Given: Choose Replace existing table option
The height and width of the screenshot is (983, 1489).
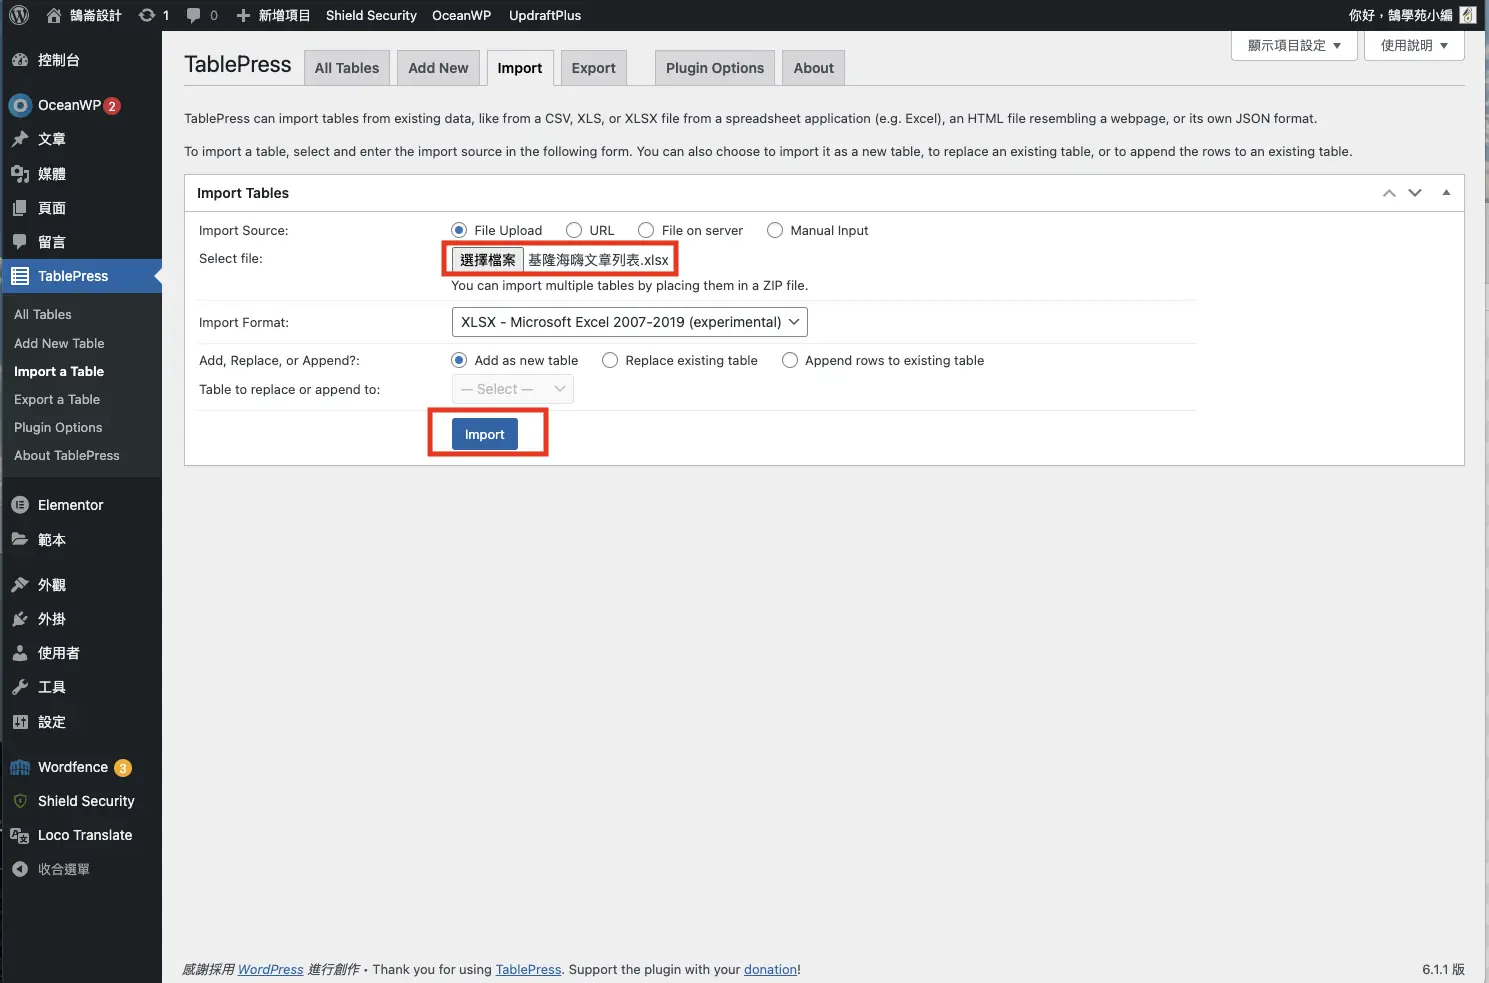Looking at the screenshot, I should pyautogui.click(x=610, y=360).
